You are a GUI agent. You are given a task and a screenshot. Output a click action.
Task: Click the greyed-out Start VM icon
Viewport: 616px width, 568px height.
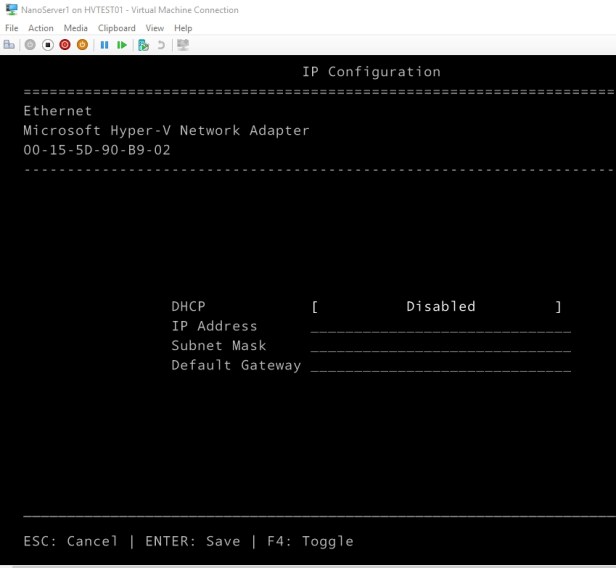click(x=30, y=45)
